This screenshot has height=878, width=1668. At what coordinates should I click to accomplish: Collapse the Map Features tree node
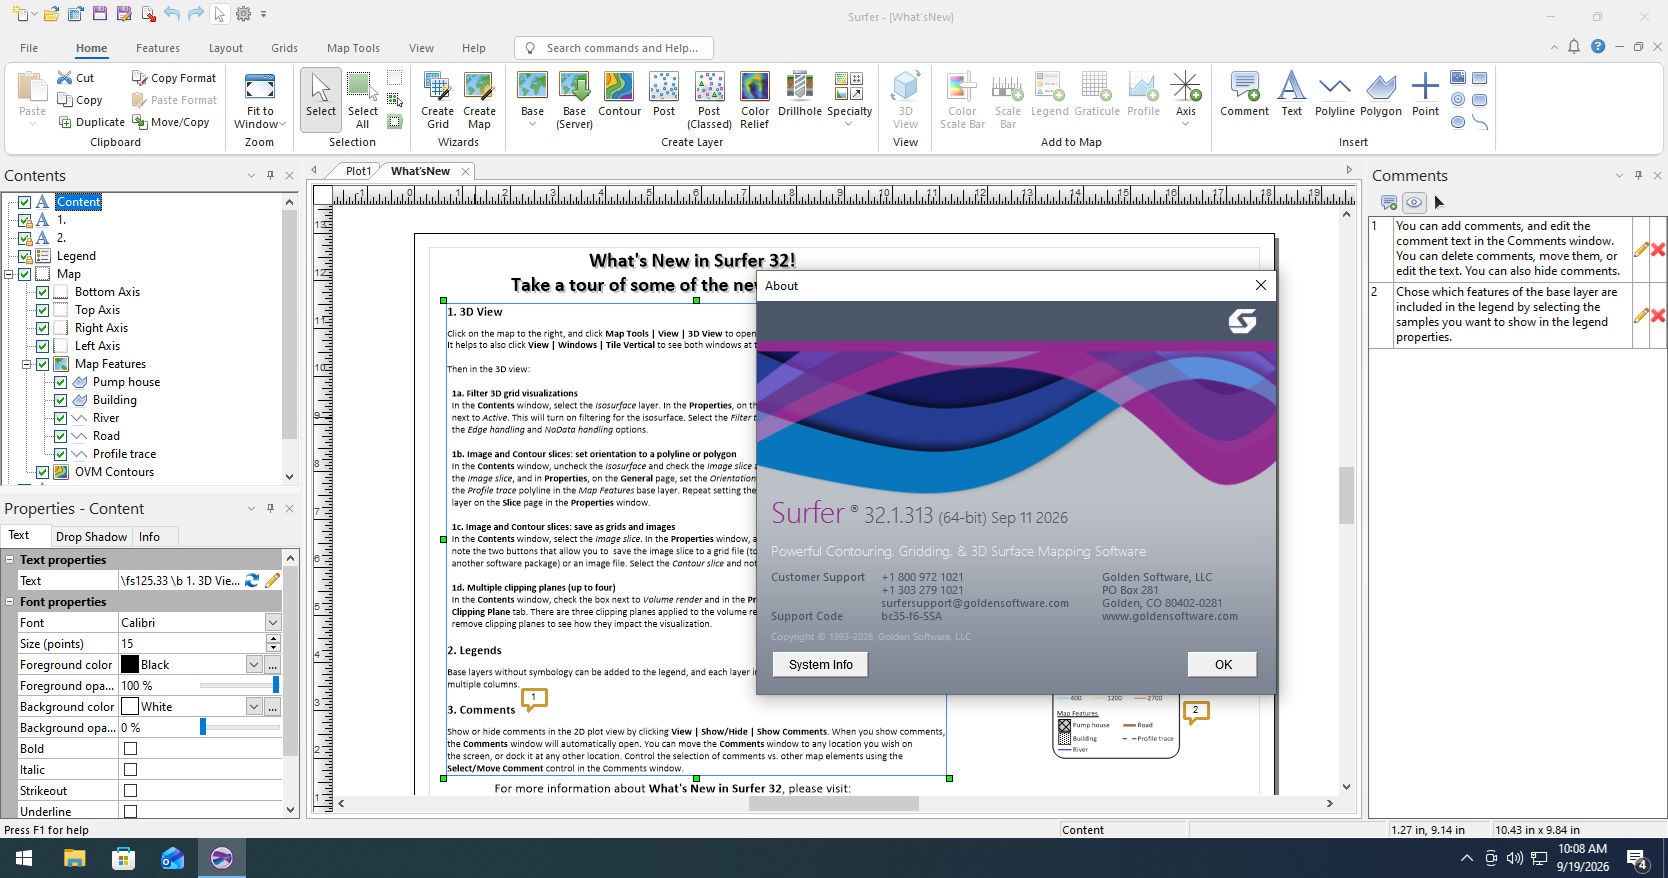coord(27,364)
